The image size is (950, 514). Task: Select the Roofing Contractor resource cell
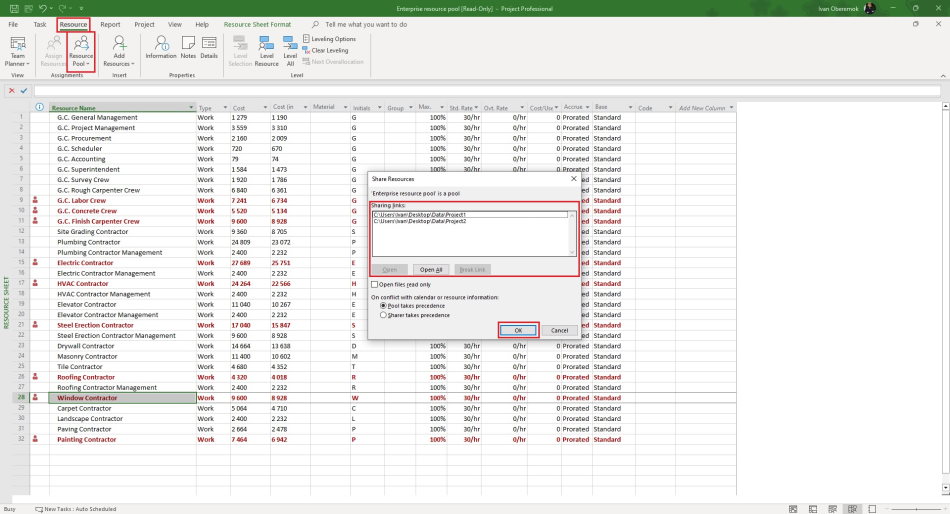(x=122, y=377)
